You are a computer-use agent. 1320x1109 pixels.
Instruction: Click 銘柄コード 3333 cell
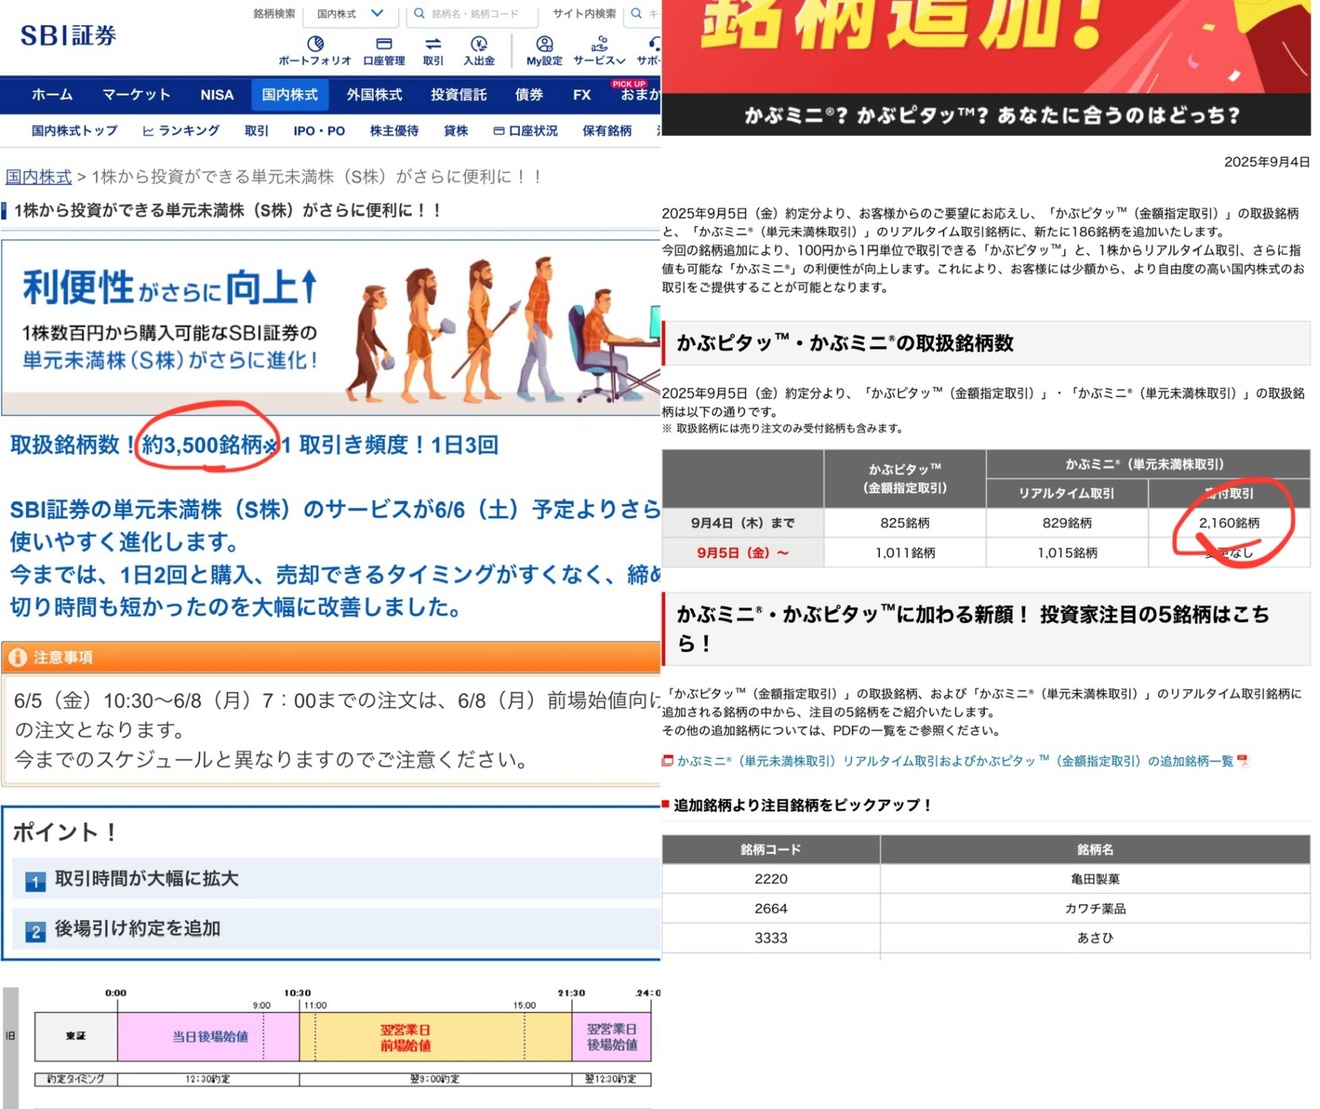pyautogui.click(x=771, y=938)
